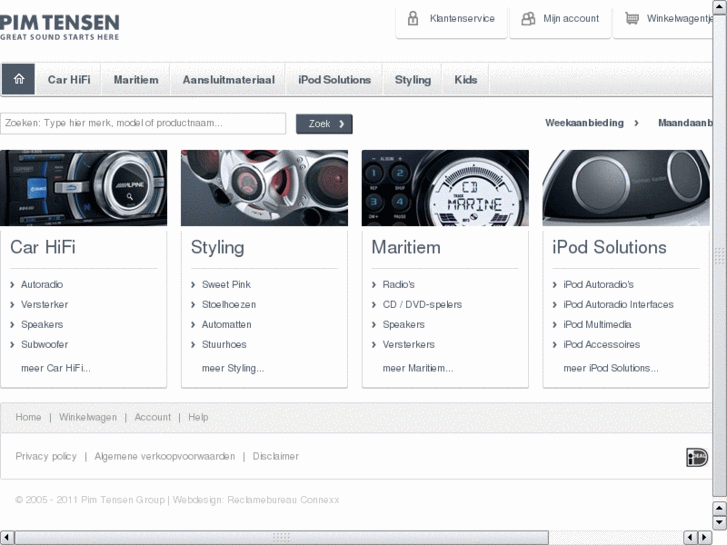Focus the Zoeken search input field
This screenshot has width=727, height=545.
pyautogui.click(x=143, y=123)
